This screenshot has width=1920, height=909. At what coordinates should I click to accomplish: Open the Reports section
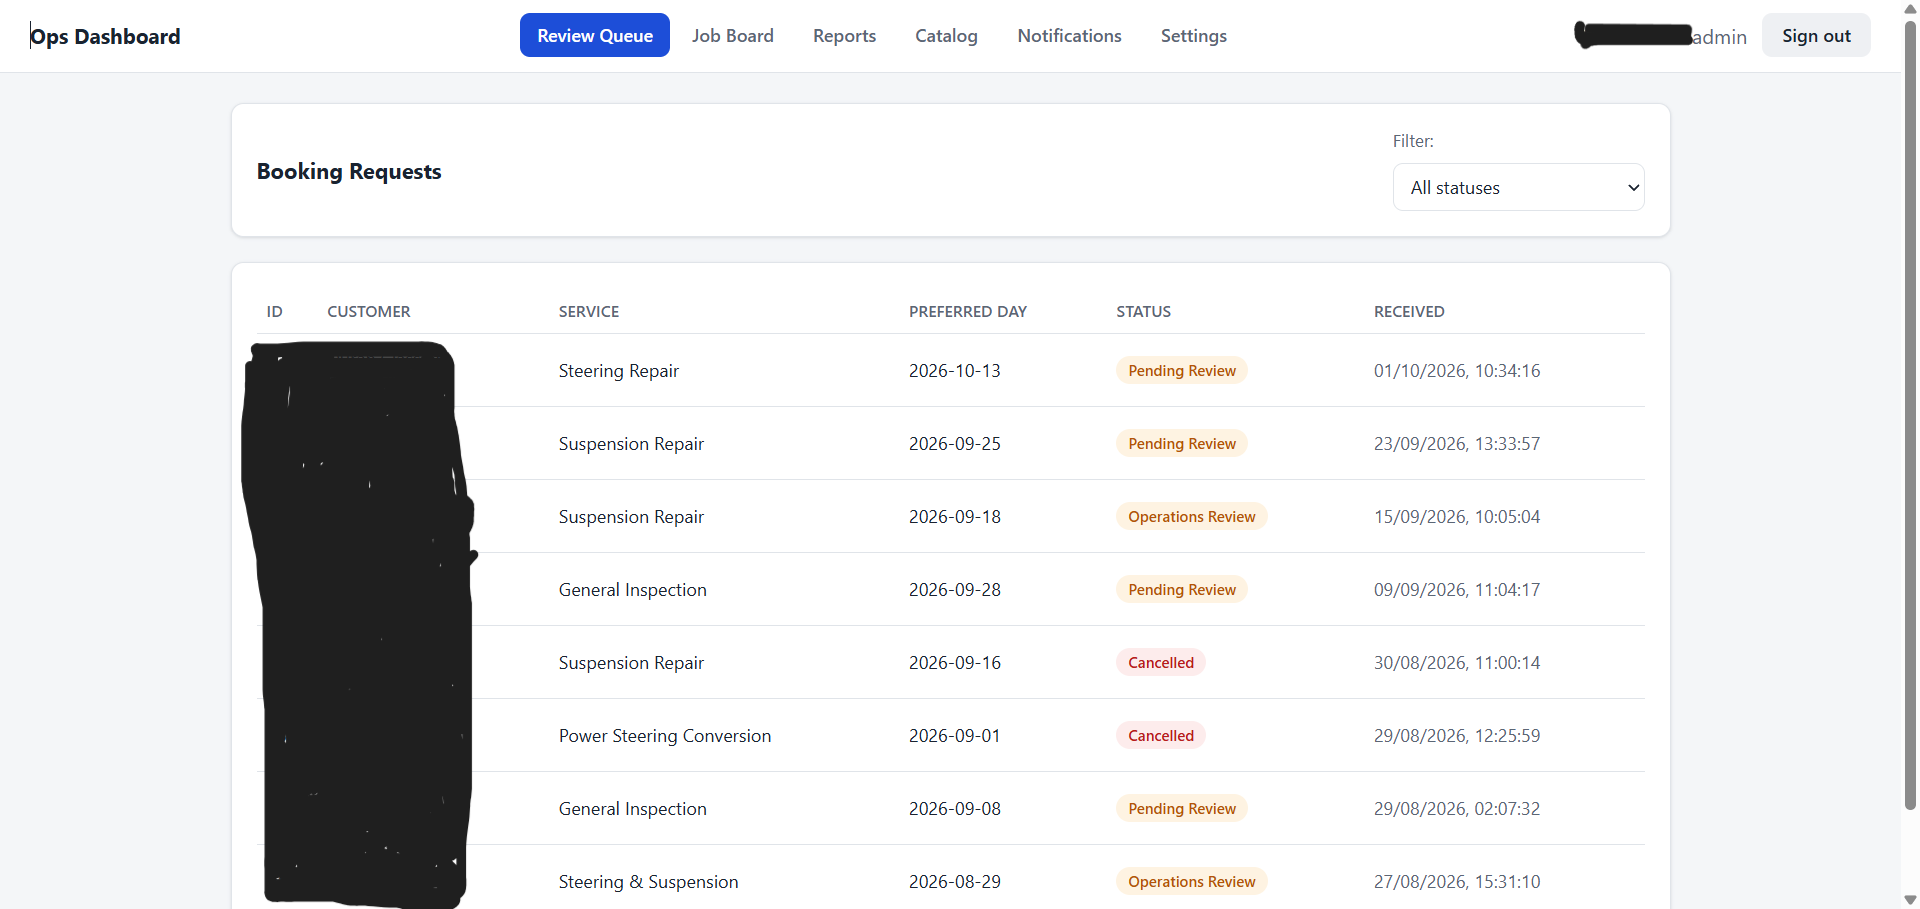[844, 35]
